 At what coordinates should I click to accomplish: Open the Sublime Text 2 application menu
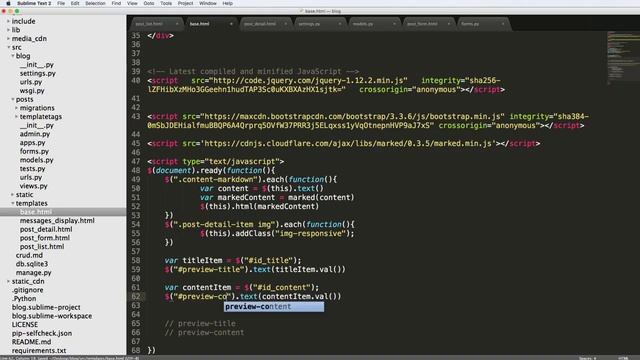[x=34, y=3]
